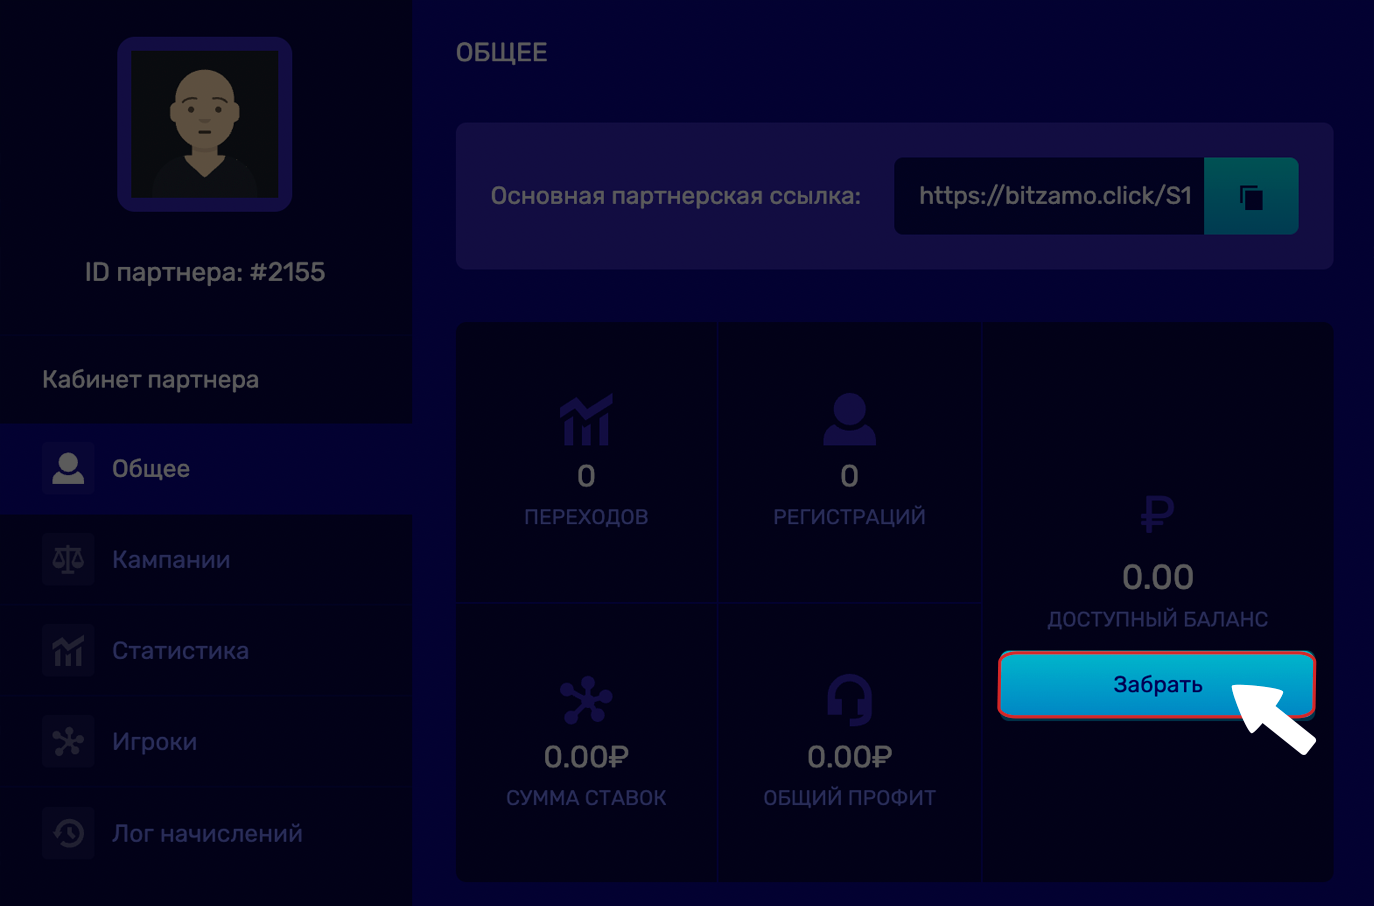The height and width of the screenshot is (906, 1374).
Task: Click the Регистраций person icon
Action: tap(849, 420)
